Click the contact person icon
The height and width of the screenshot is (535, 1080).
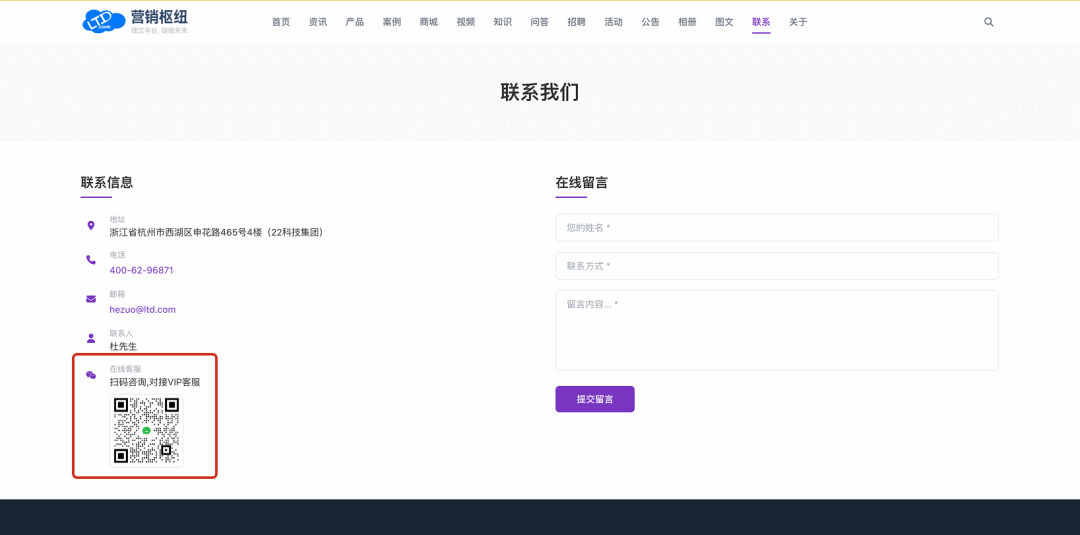[x=91, y=338]
